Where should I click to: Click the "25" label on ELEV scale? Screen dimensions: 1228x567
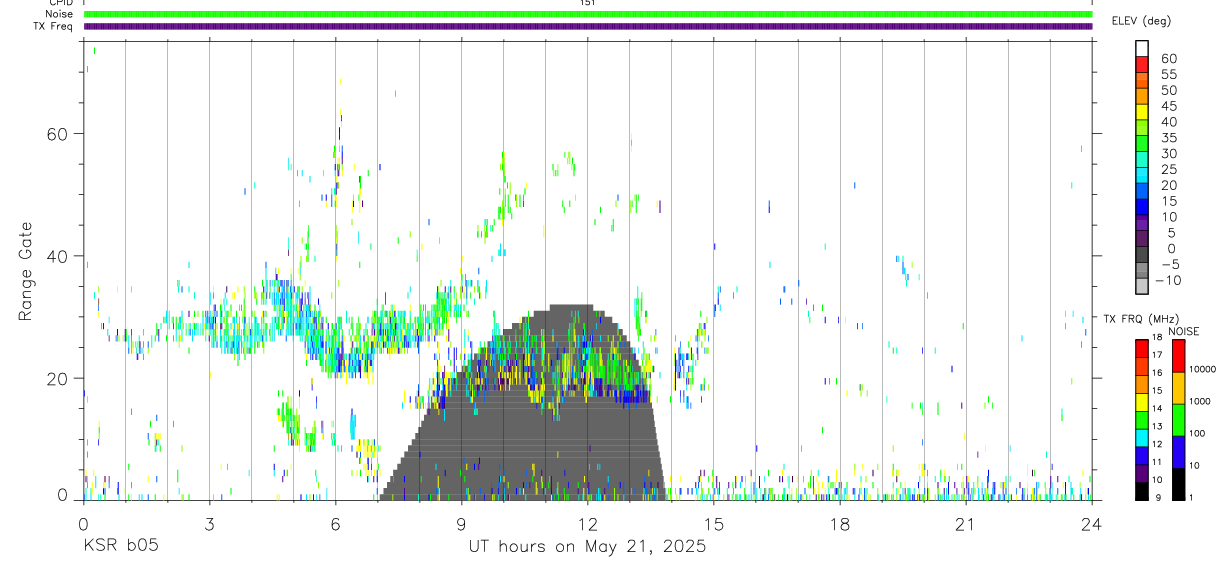click(1168, 170)
